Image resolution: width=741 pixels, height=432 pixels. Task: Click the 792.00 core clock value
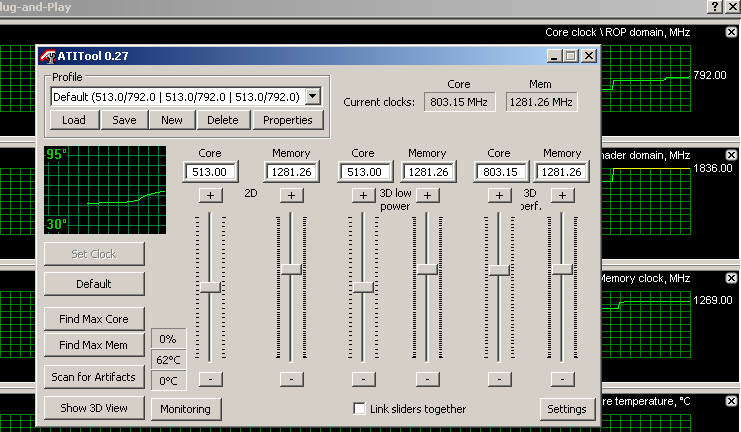(x=710, y=75)
